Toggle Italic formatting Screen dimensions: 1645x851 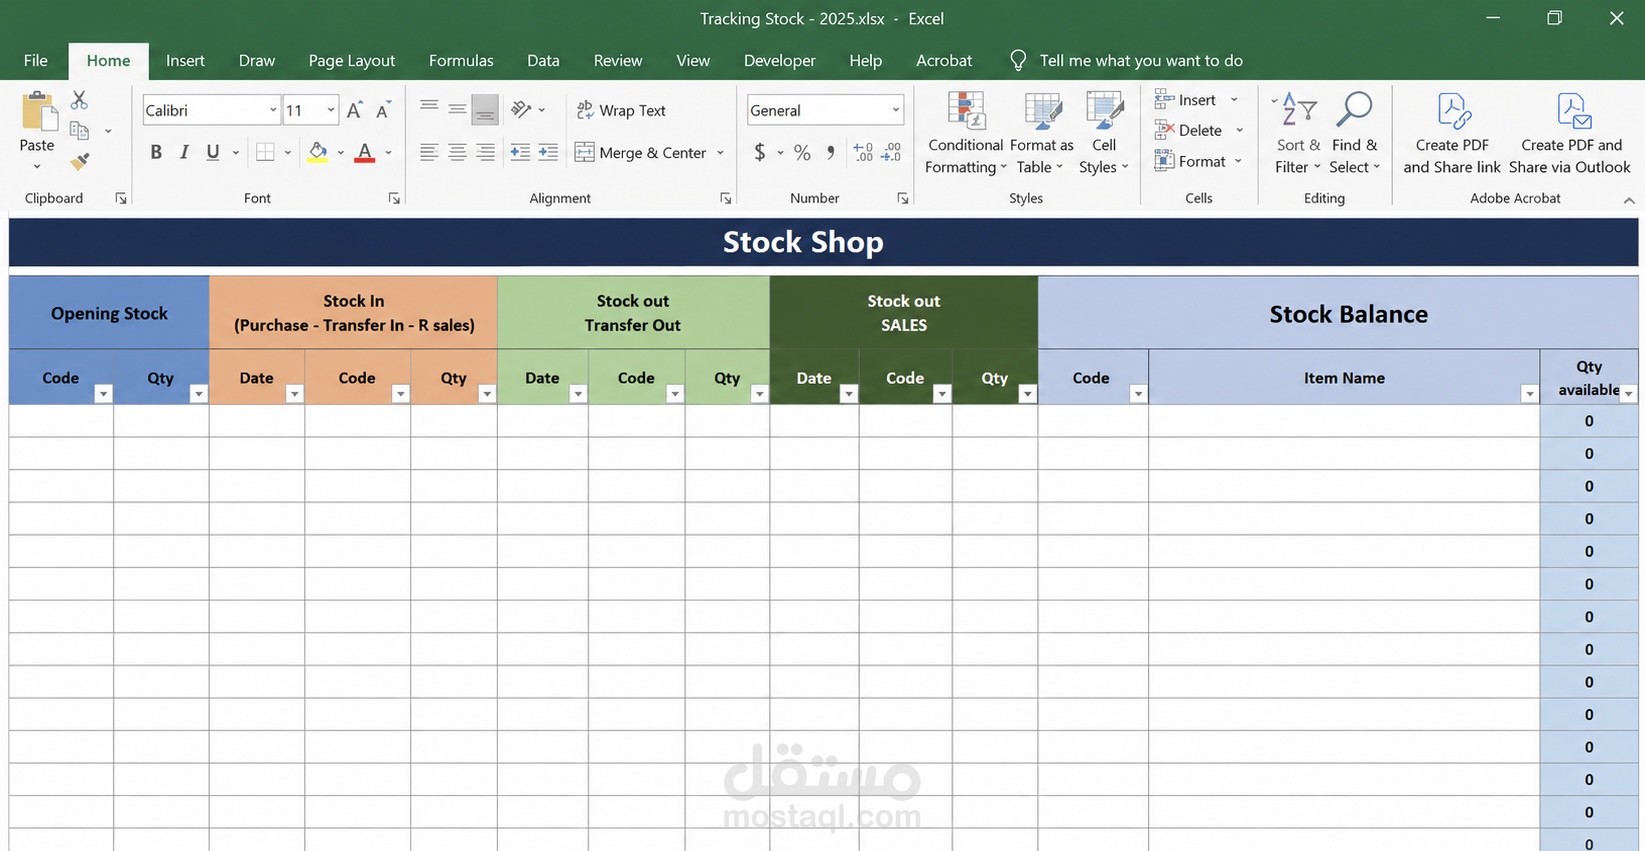184,152
